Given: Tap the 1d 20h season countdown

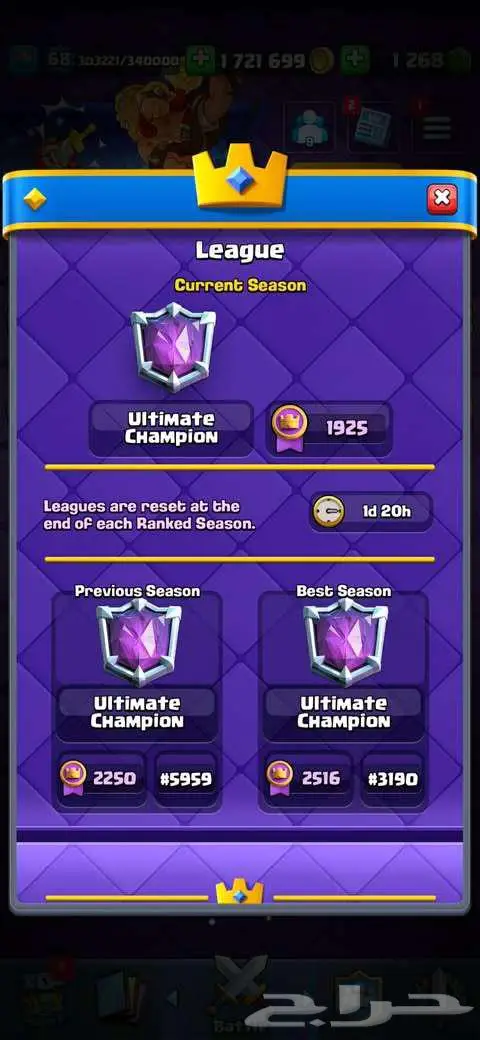Looking at the screenshot, I should [371, 511].
